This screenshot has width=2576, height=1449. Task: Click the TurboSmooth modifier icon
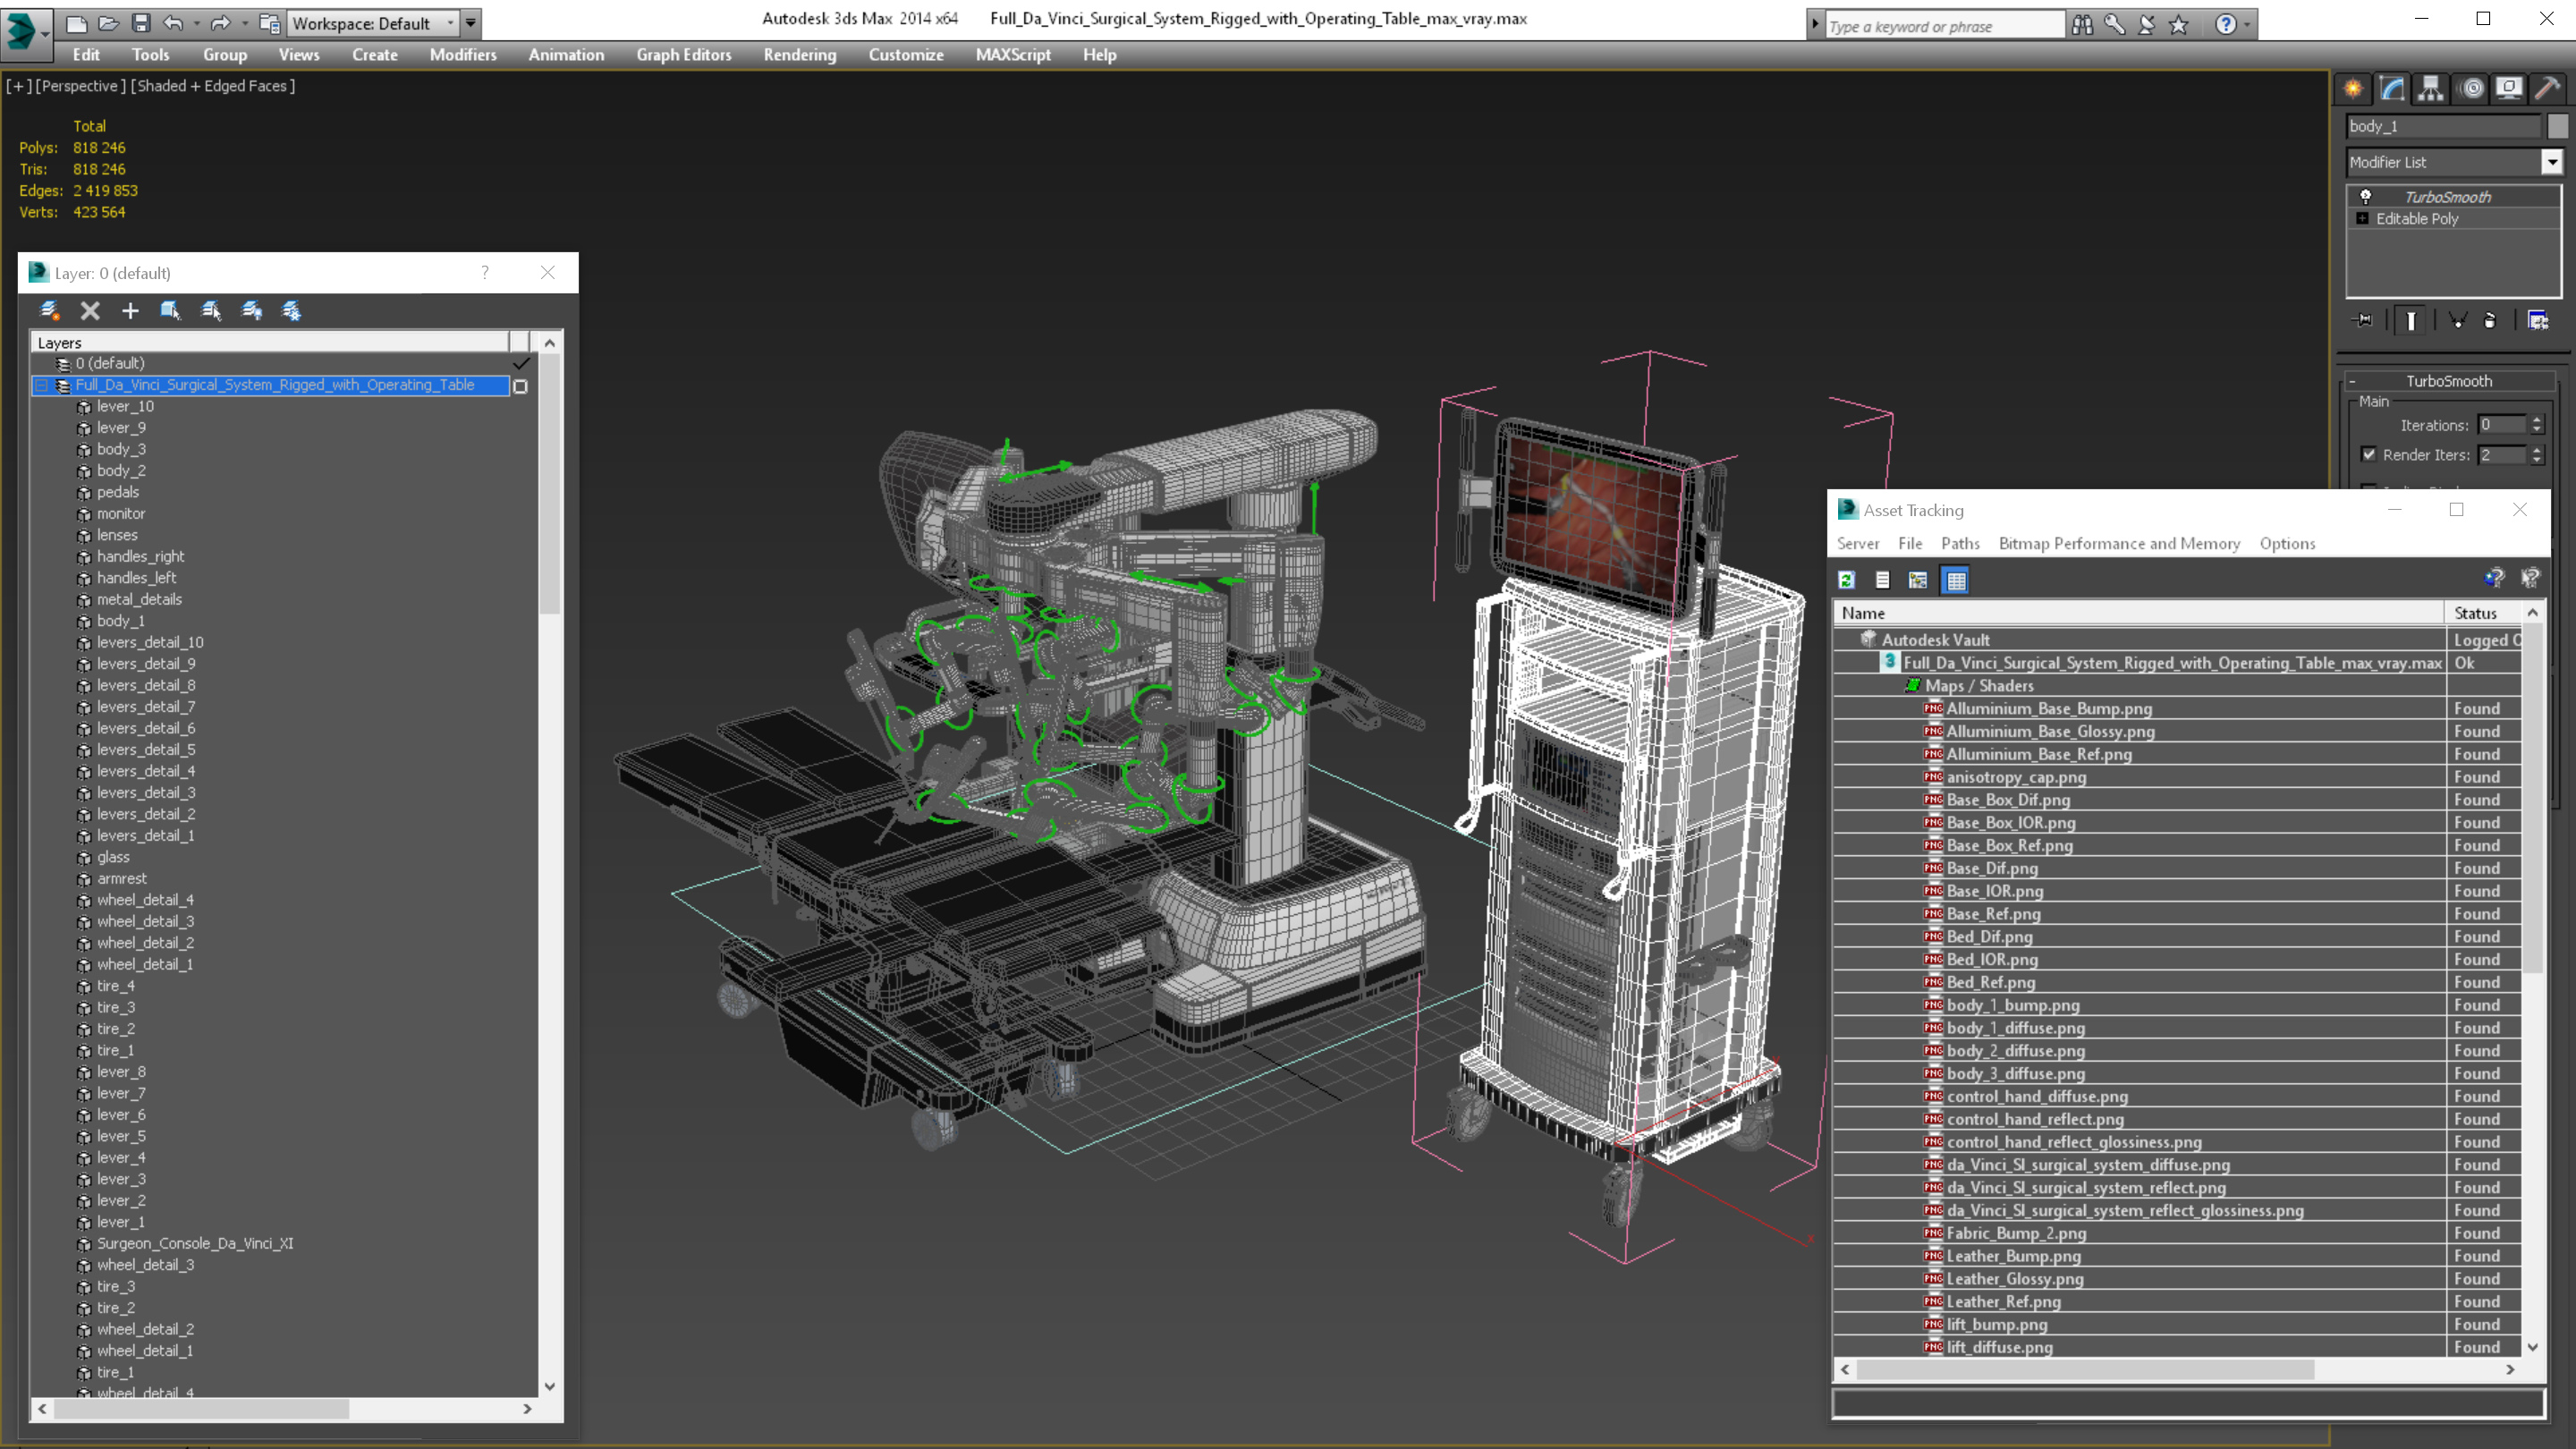click(2368, 195)
